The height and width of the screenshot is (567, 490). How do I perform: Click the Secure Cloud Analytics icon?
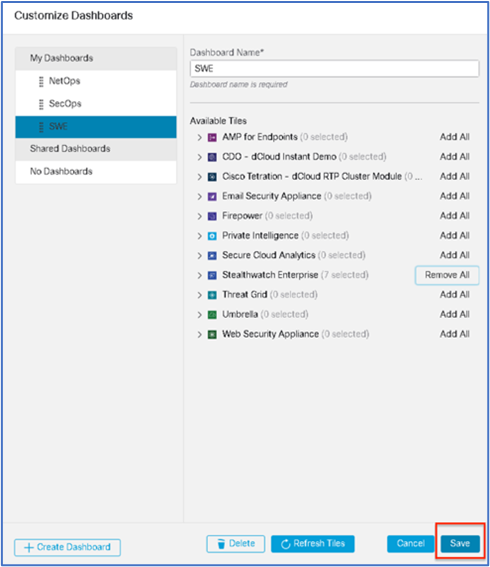click(212, 256)
